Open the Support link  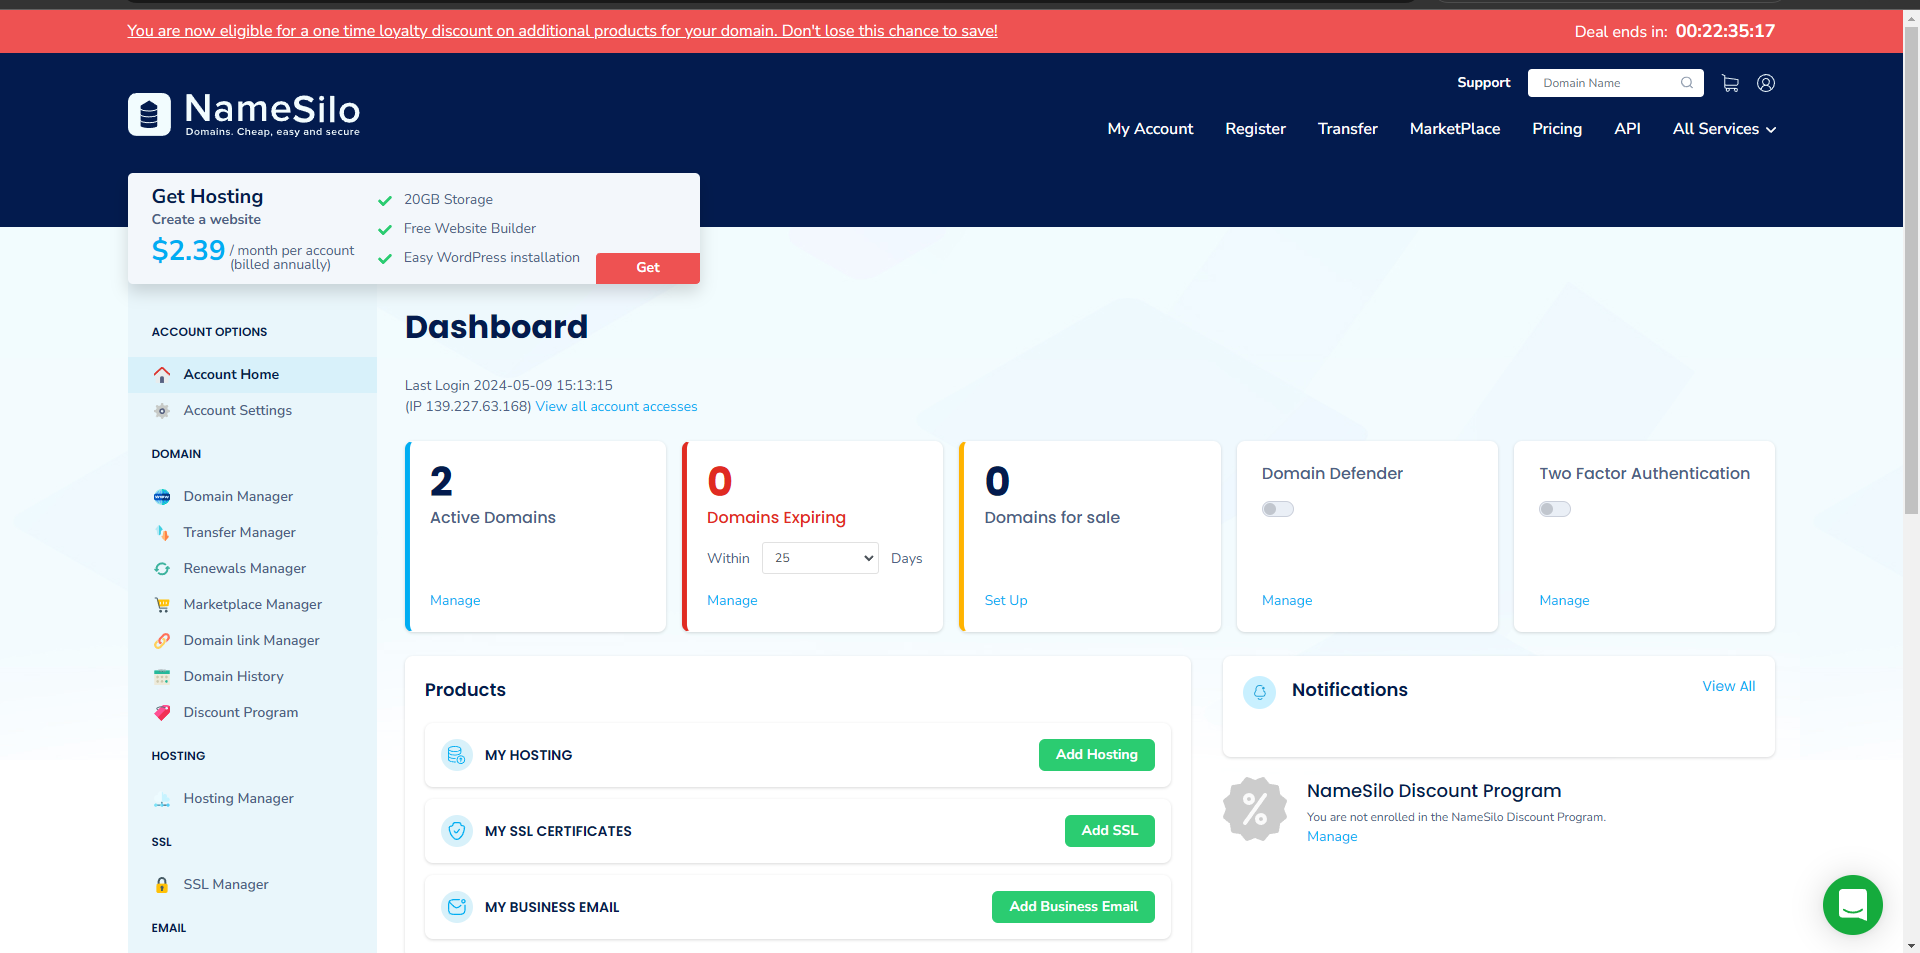click(x=1484, y=83)
